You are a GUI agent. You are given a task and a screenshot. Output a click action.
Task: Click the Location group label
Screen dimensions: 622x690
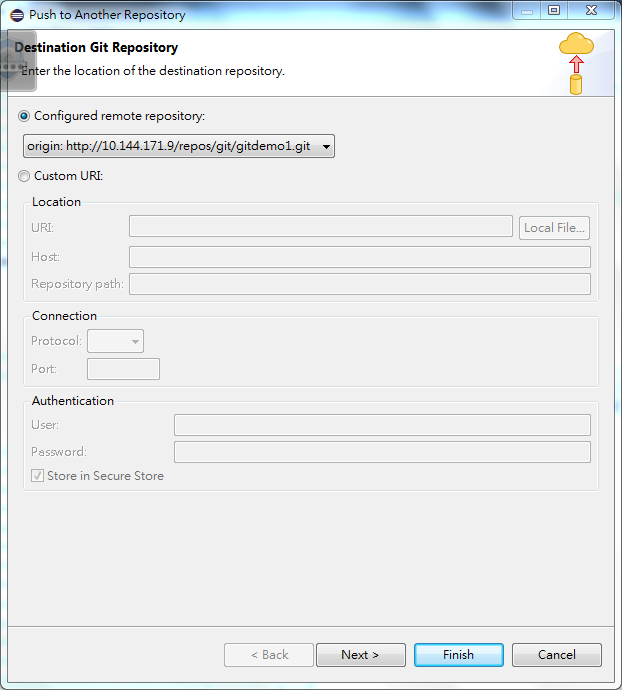pyautogui.click(x=56, y=202)
